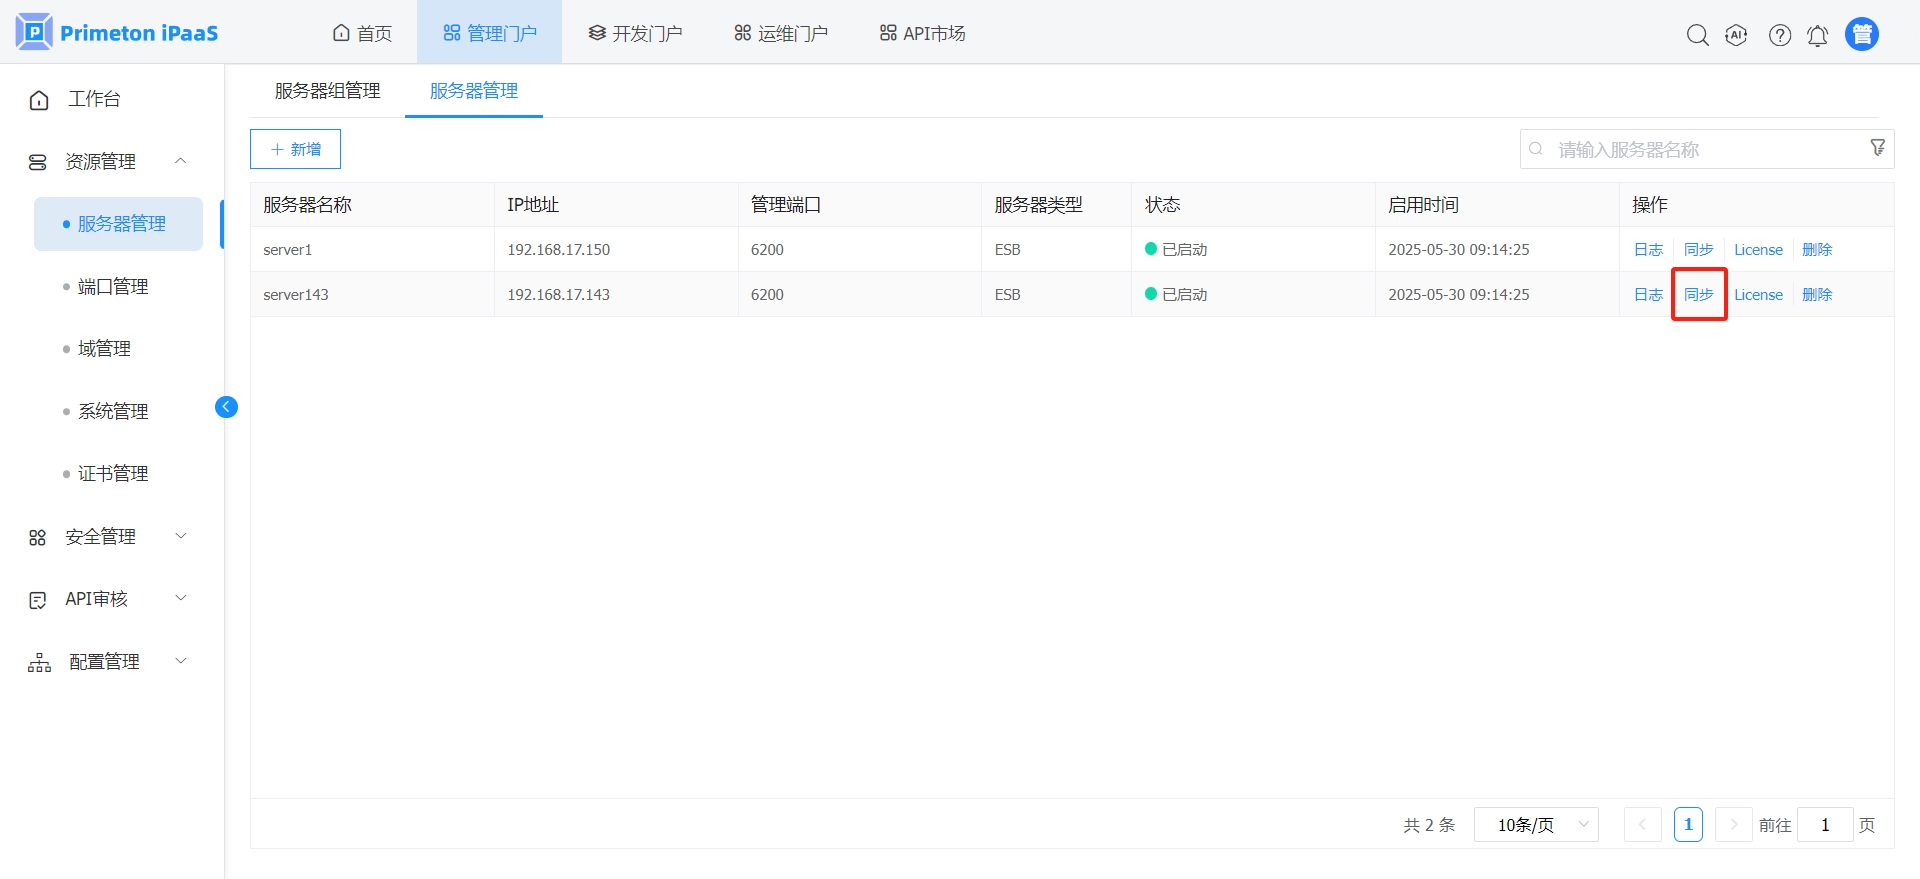The image size is (1920, 879).
Task: Click the help question mark icon
Action: tap(1780, 35)
